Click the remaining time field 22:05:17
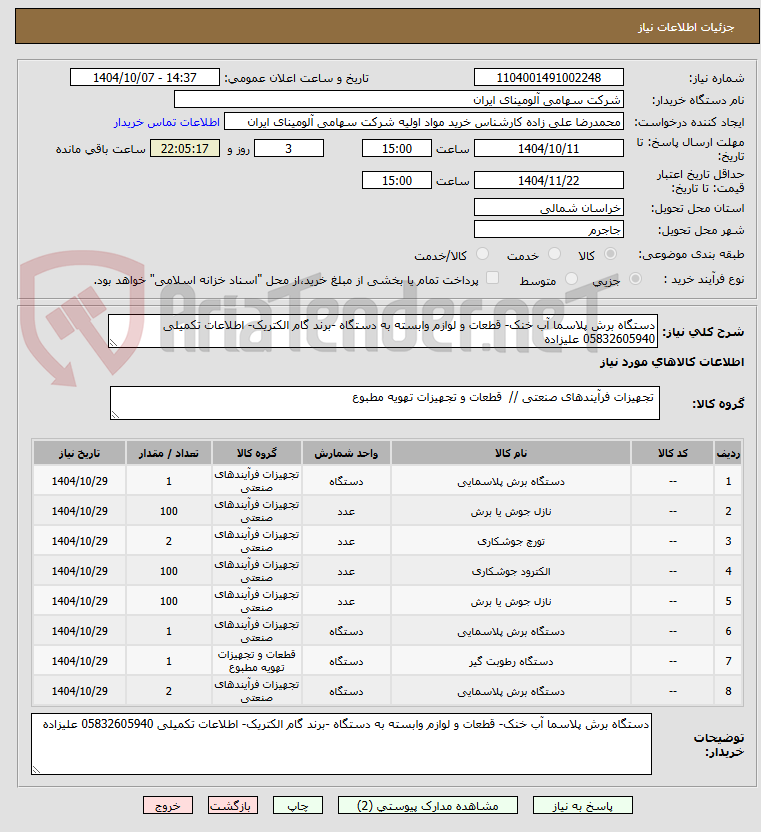This screenshot has width=761, height=832. click(185, 149)
